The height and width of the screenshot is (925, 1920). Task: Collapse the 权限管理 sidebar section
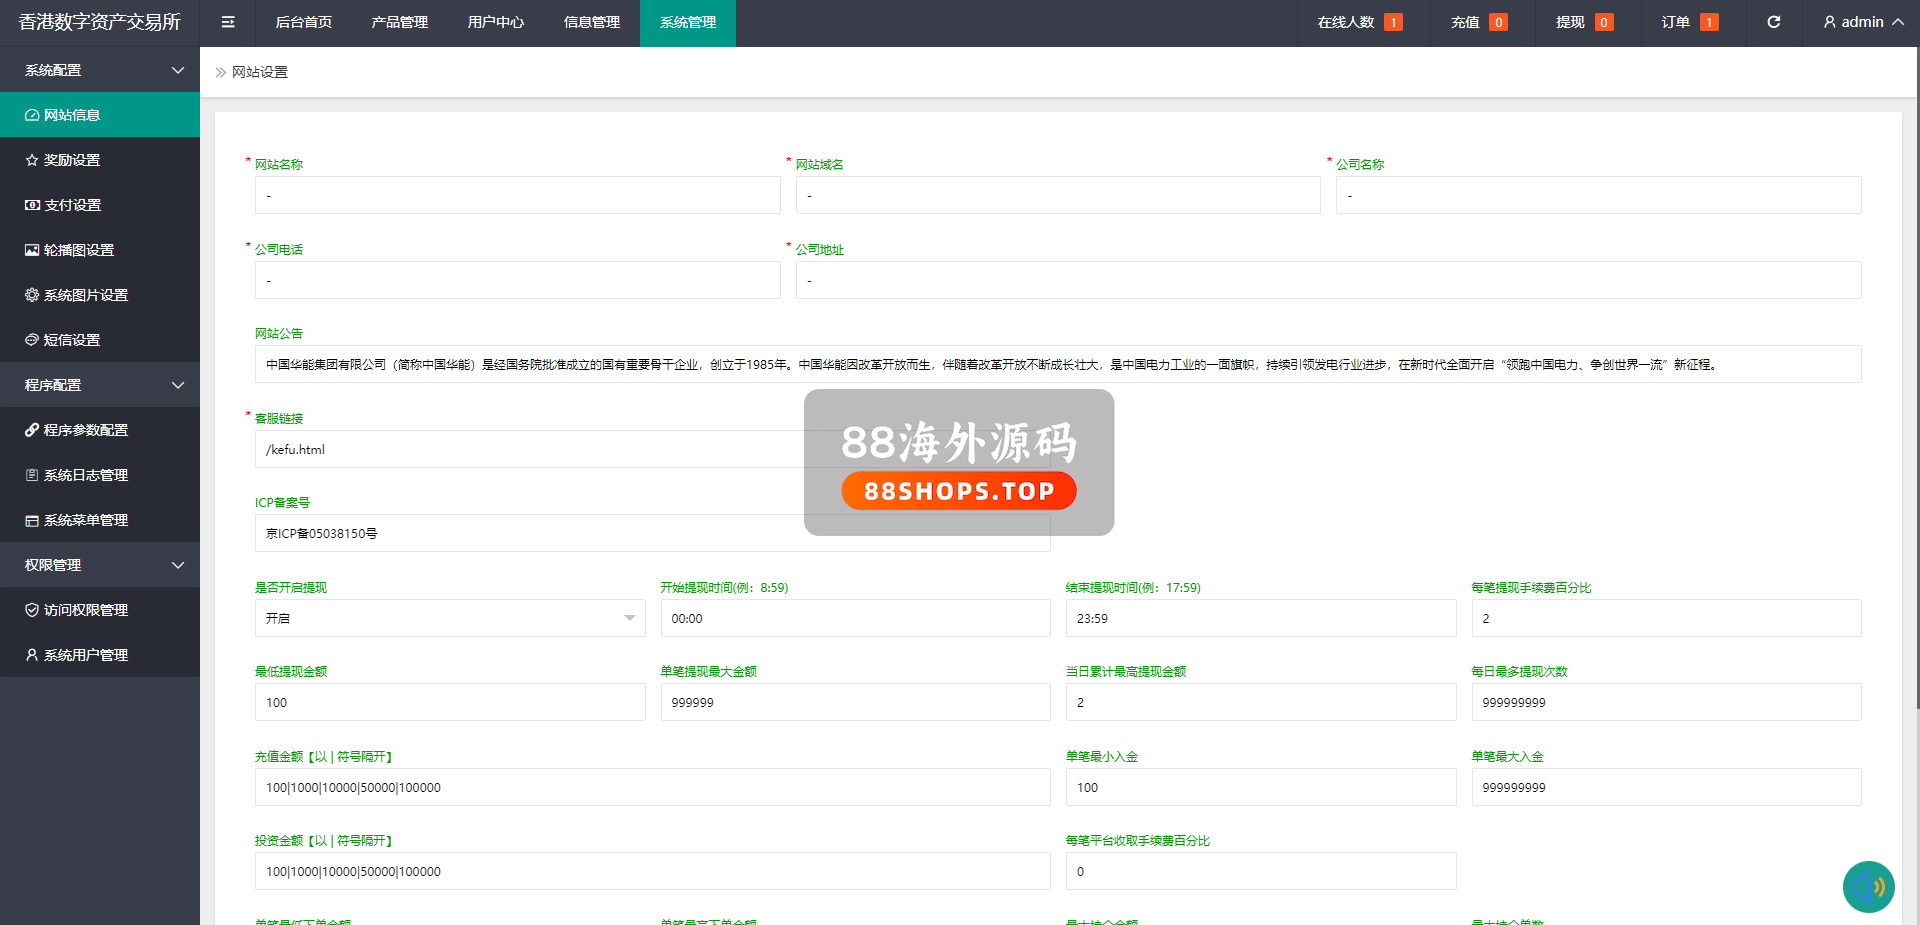coord(100,565)
